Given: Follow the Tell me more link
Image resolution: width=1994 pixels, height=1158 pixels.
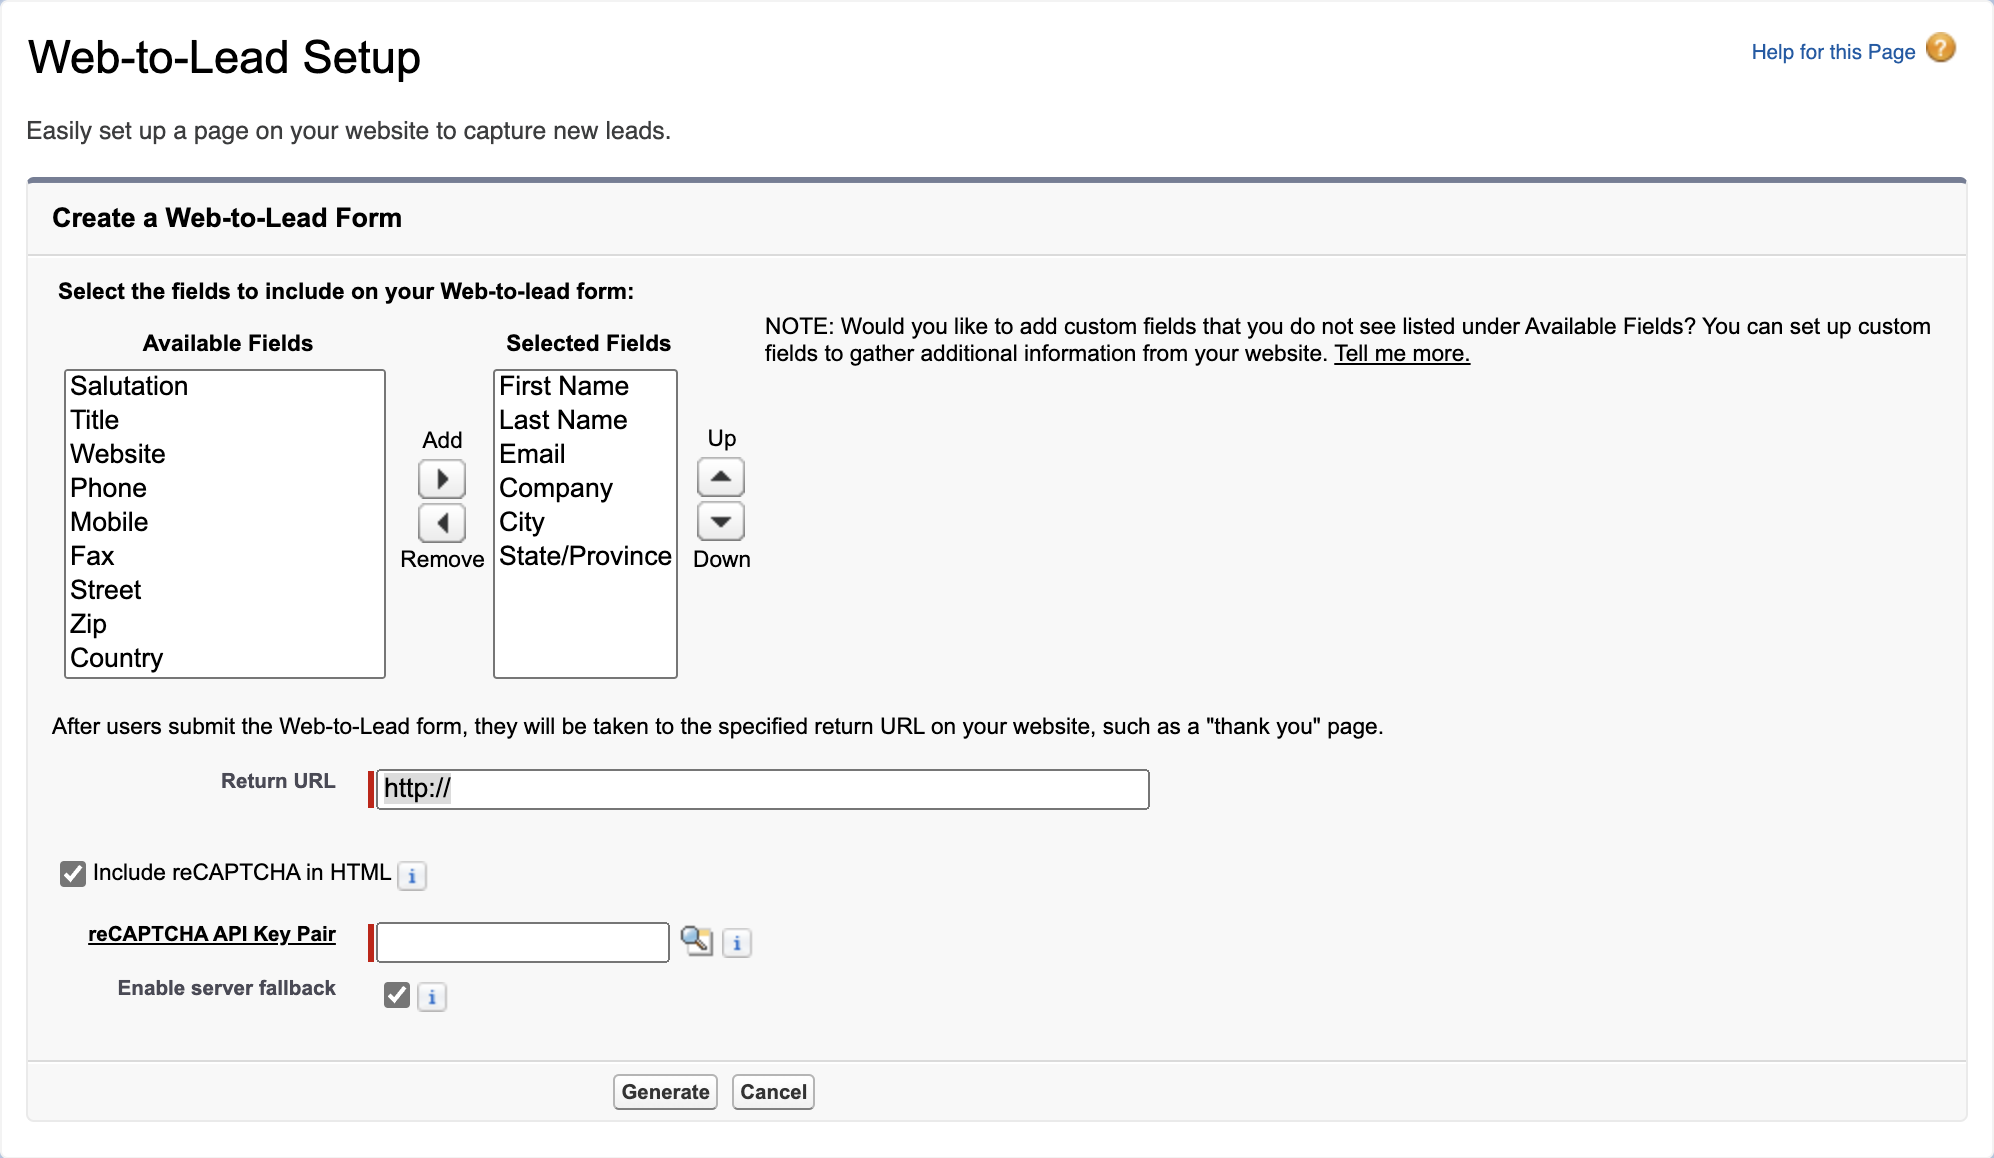Looking at the screenshot, I should (x=1402, y=353).
